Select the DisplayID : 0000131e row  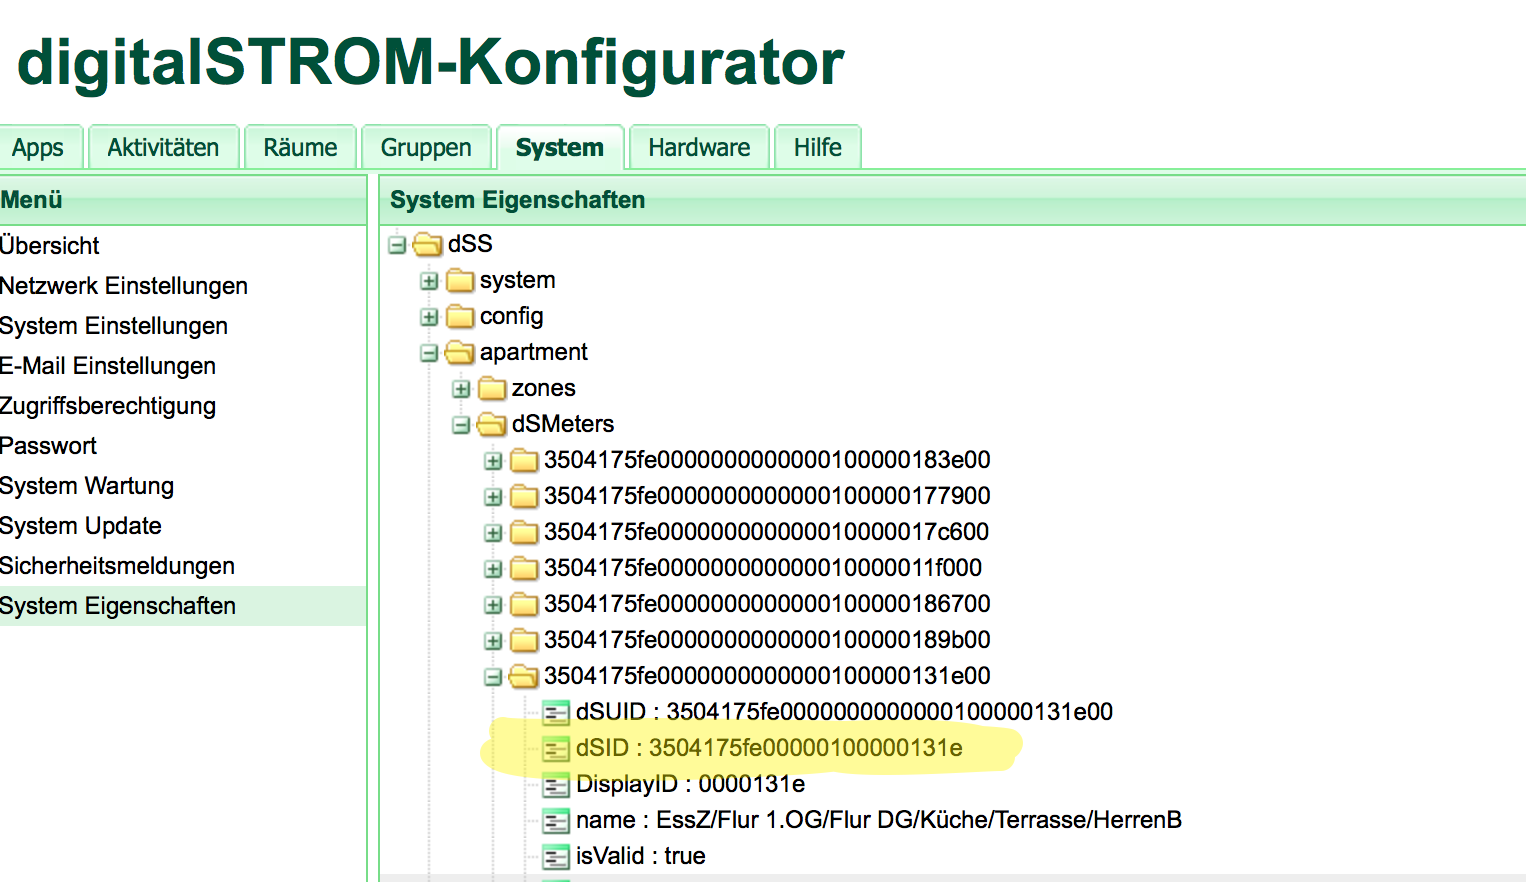(x=690, y=784)
